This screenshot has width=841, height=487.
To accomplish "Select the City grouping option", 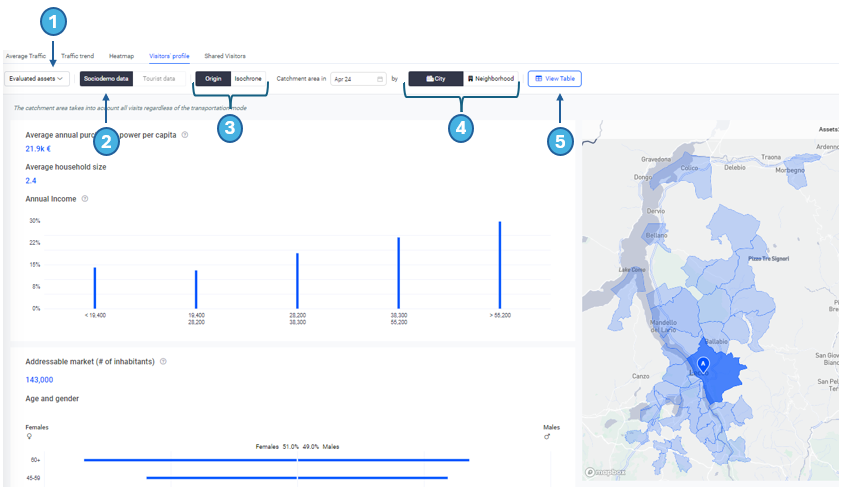I will [436, 78].
